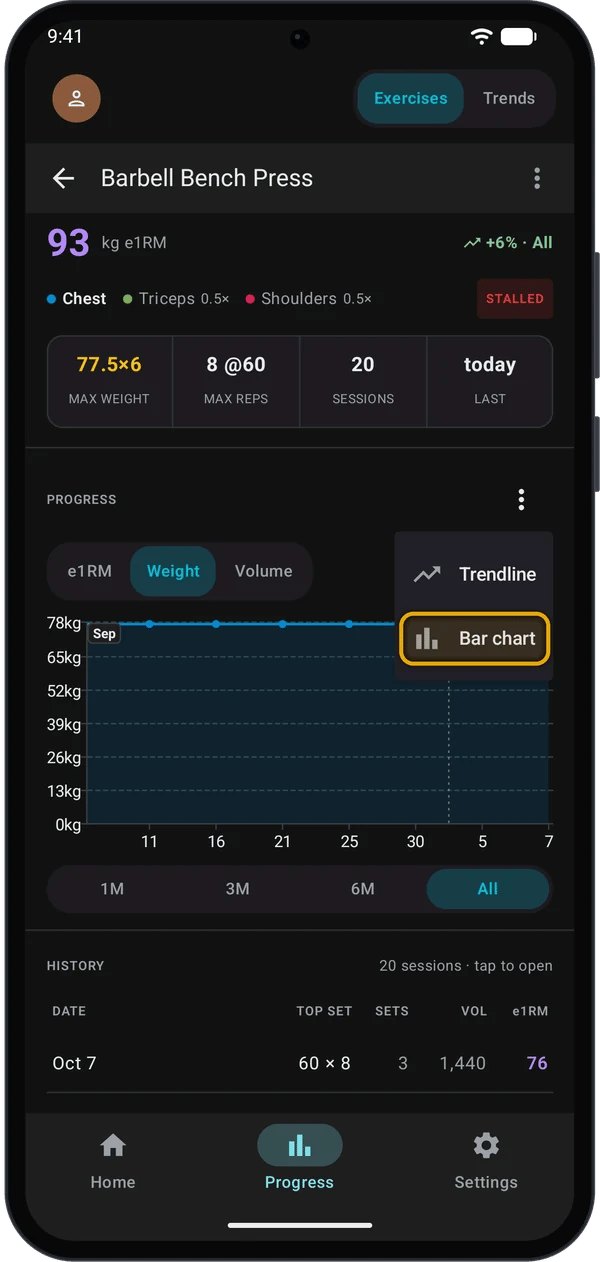The height and width of the screenshot is (1262, 600).
Task: Choose Bar chart from the chart menu
Action: click(x=474, y=638)
